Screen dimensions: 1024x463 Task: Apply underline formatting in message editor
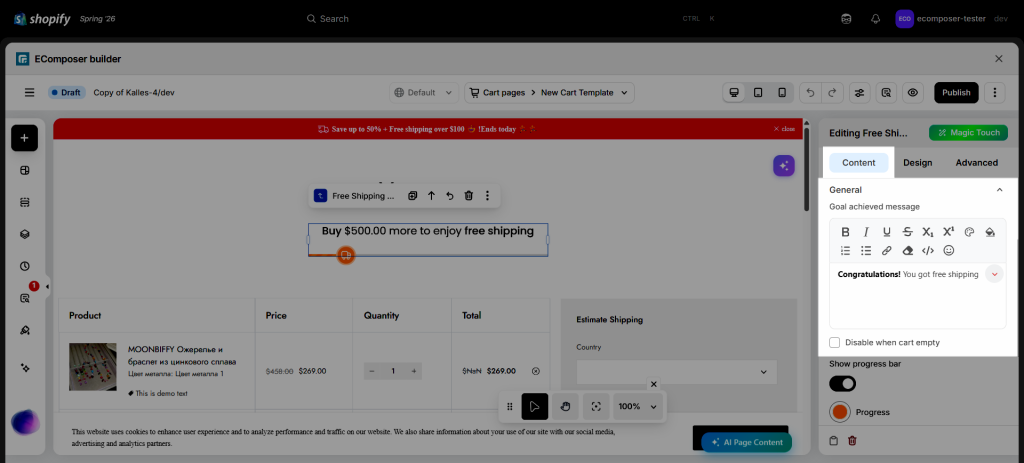pyautogui.click(x=886, y=232)
